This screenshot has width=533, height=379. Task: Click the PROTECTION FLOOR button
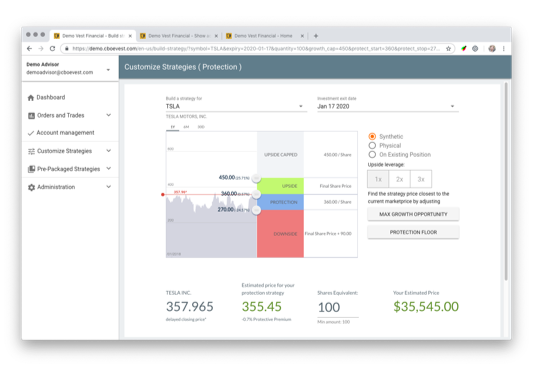tap(413, 232)
